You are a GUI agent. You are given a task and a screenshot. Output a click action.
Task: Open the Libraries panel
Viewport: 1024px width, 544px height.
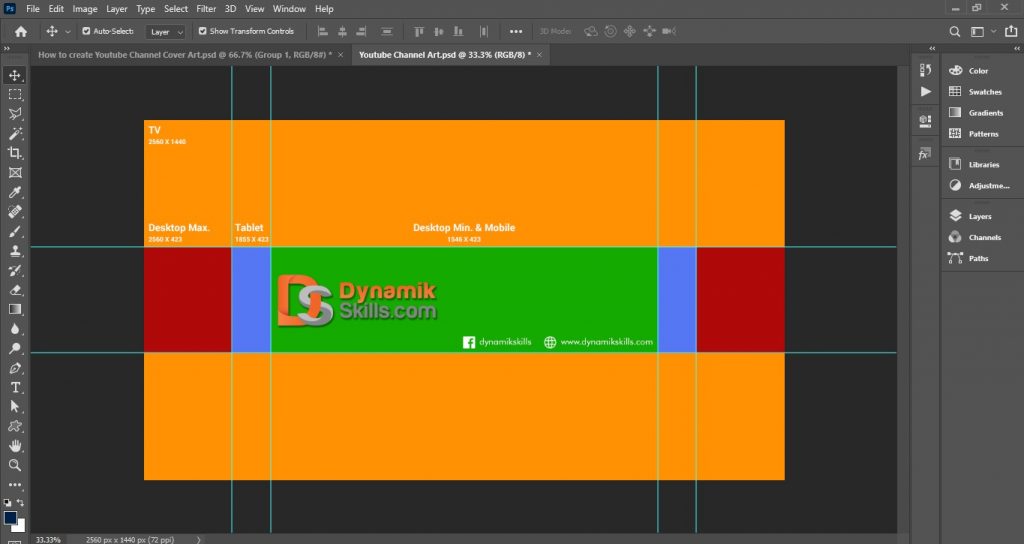click(982, 165)
